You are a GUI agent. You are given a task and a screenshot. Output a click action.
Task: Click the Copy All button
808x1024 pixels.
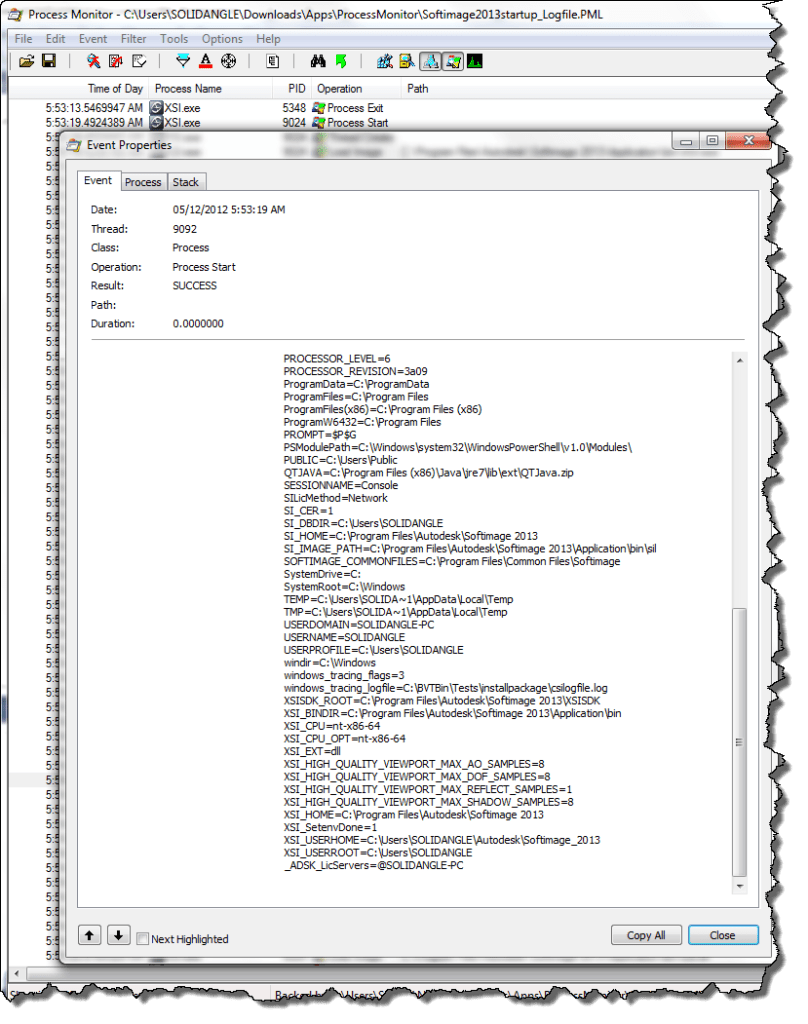click(x=645, y=936)
